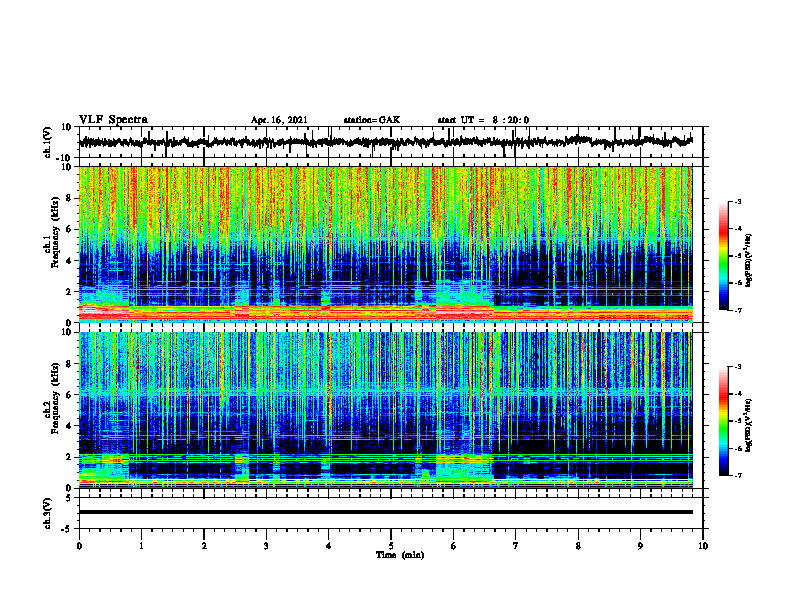The height and width of the screenshot is (612, 792).
Task: Click the "start UT = 8:20:0" header text
Action: (x=483, y=120)
